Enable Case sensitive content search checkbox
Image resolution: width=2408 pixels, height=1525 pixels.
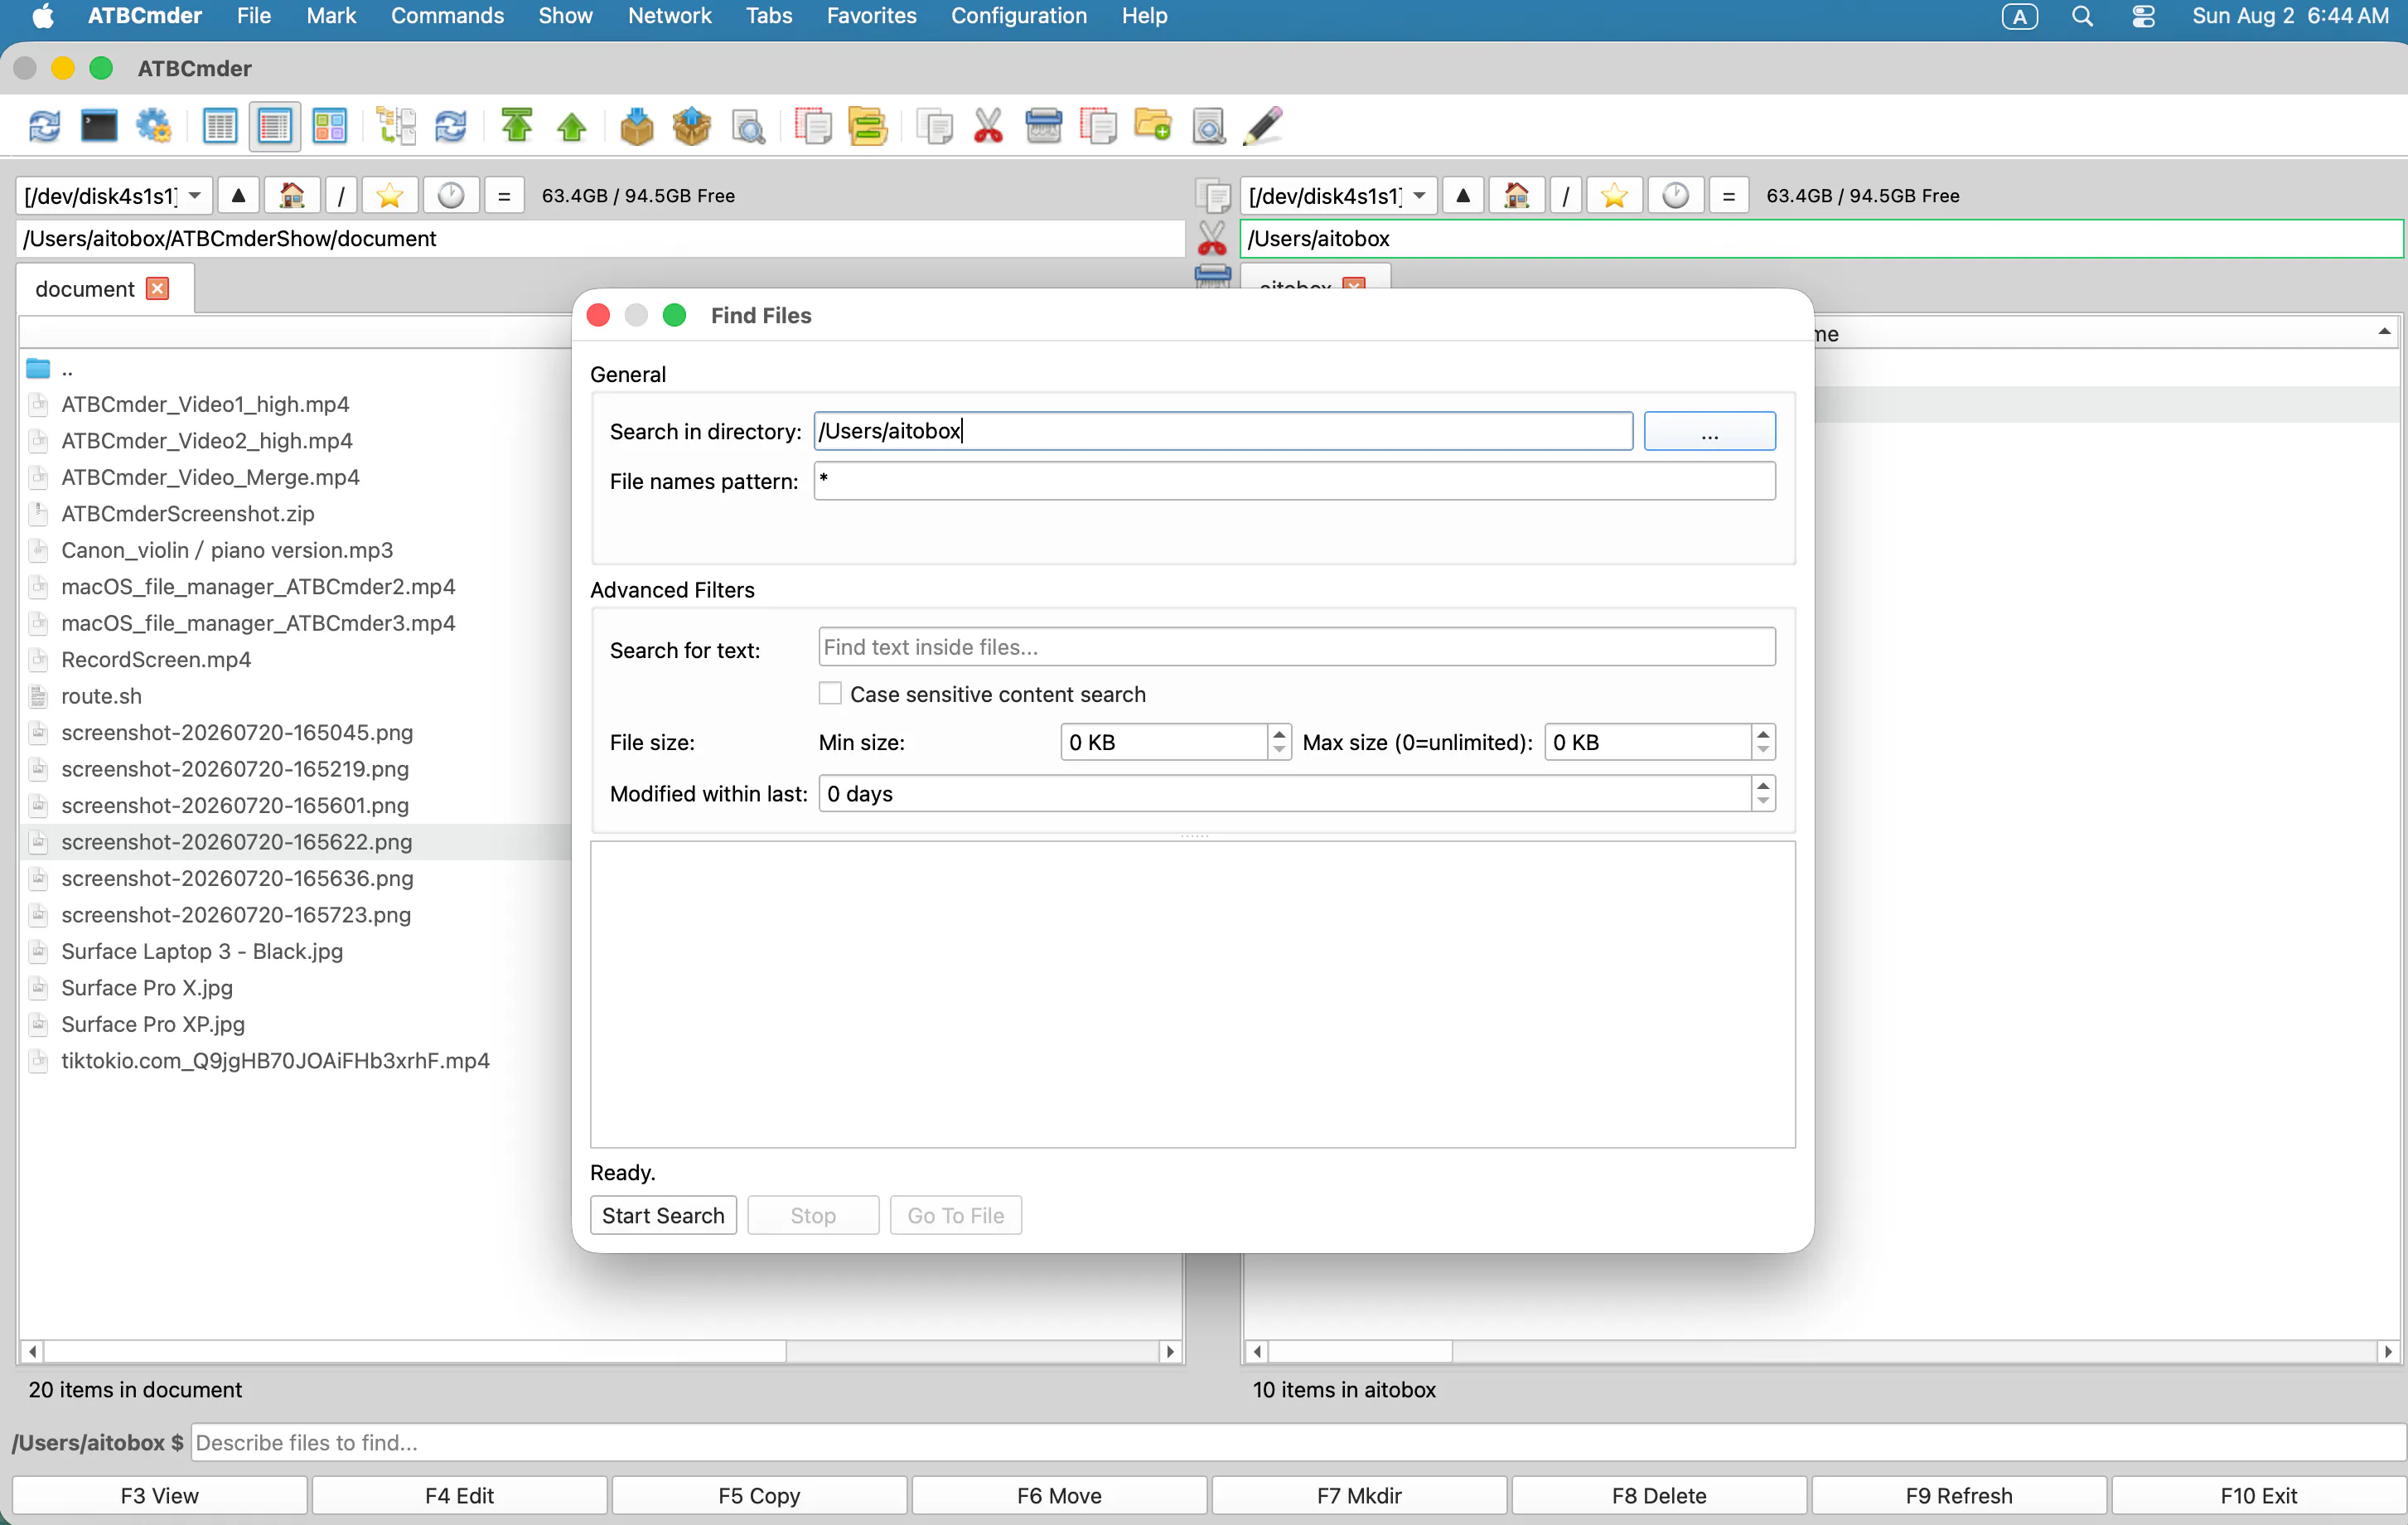click(830, 694)
